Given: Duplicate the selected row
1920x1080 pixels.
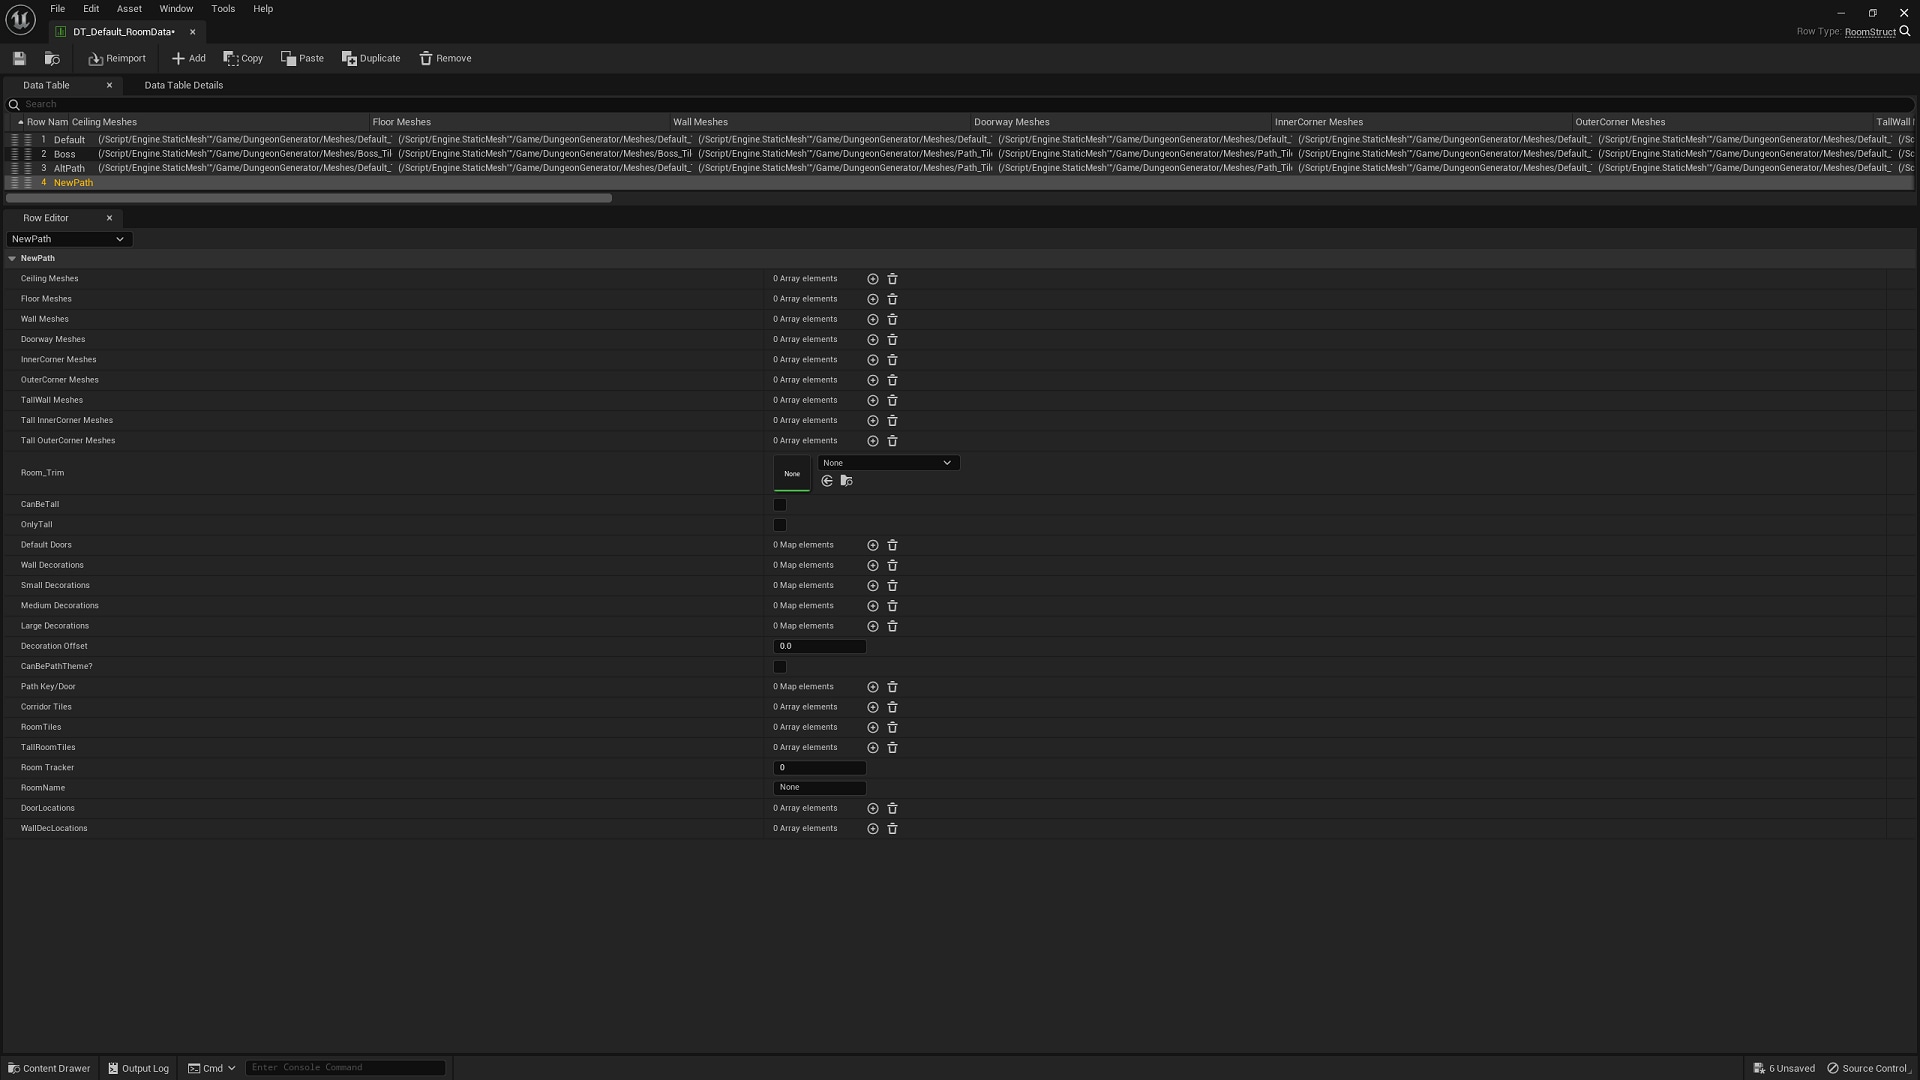Looking at the screenshot, I should click(x=371, y=58).
